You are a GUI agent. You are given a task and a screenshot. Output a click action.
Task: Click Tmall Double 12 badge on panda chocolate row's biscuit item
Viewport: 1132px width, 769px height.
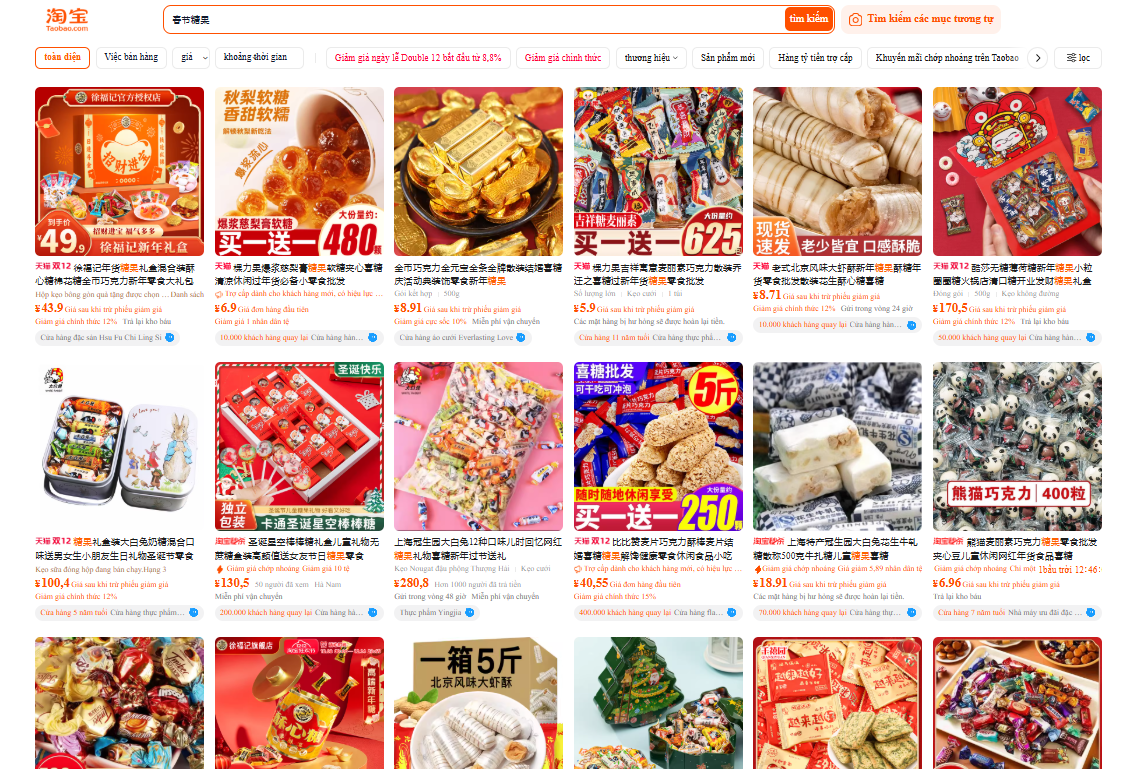coord(592,541)
